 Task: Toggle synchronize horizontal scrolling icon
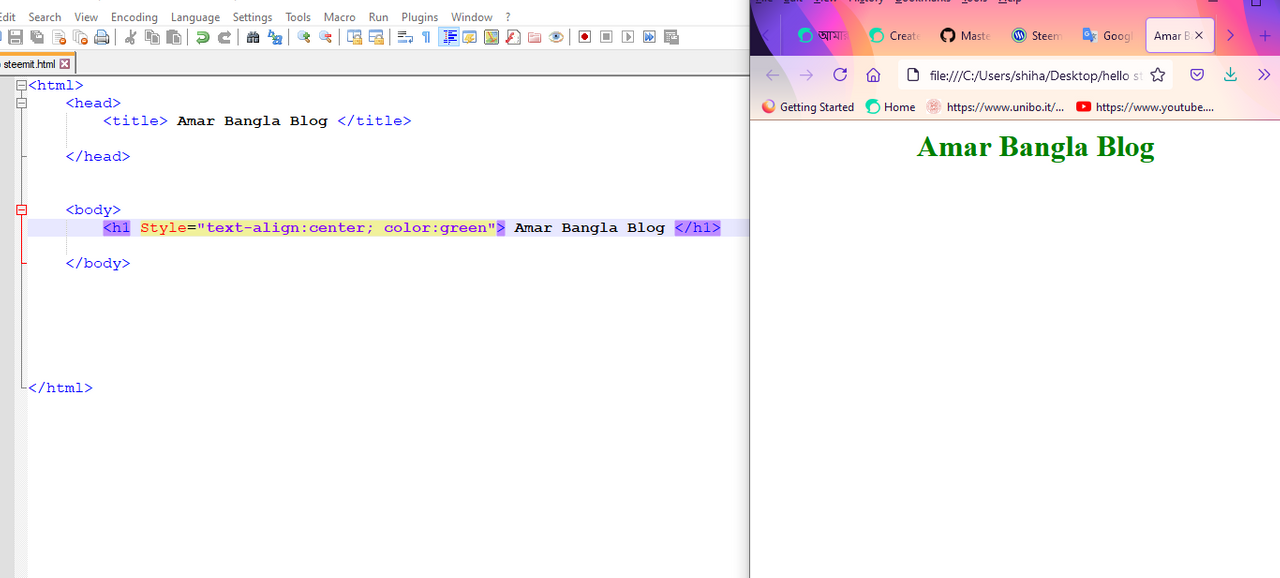coord(376,37)
